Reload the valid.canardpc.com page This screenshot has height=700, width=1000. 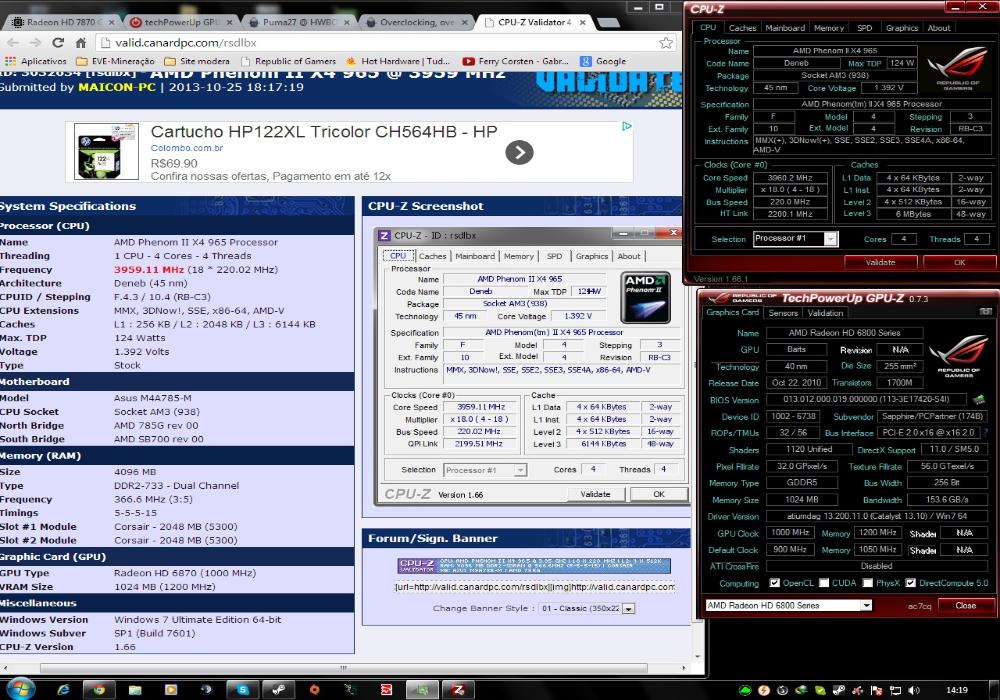58,43
